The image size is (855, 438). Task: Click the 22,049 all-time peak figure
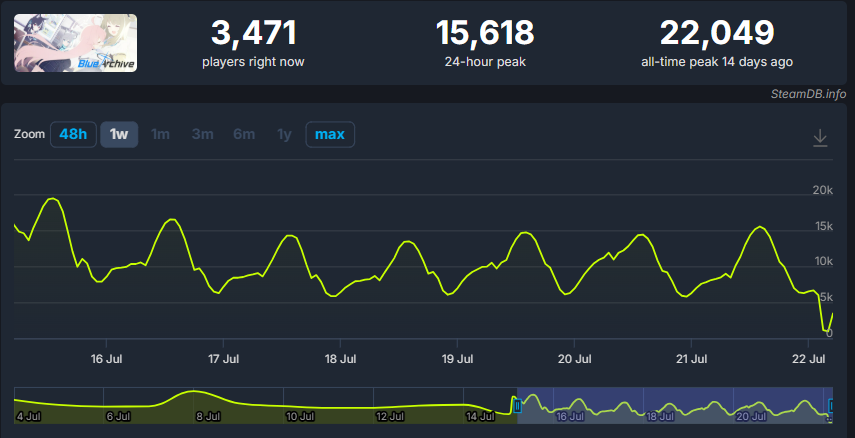[x=717, y=33]
